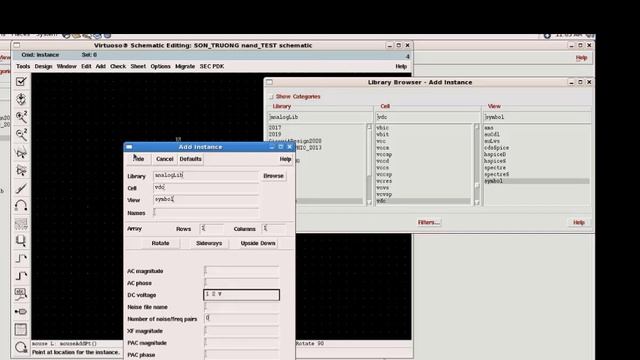This screenshot has width=640, height=360.
Task: Click the Undo curved-arrow icon
Action: coord(21,205)
